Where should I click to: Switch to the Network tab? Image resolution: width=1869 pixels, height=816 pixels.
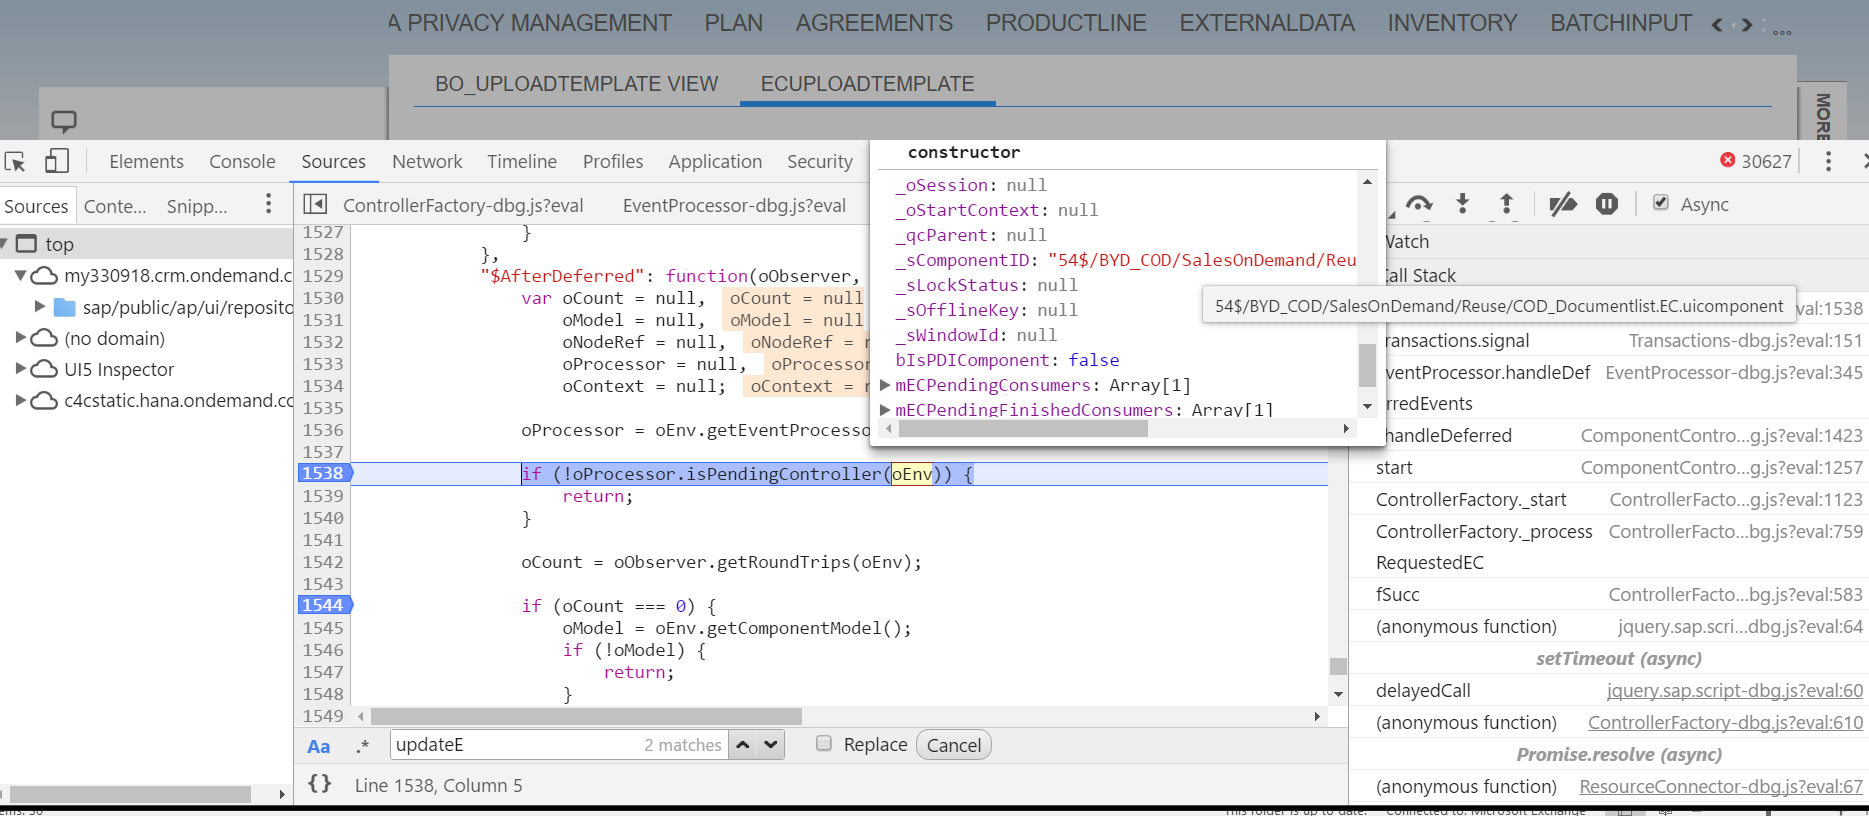427,161
